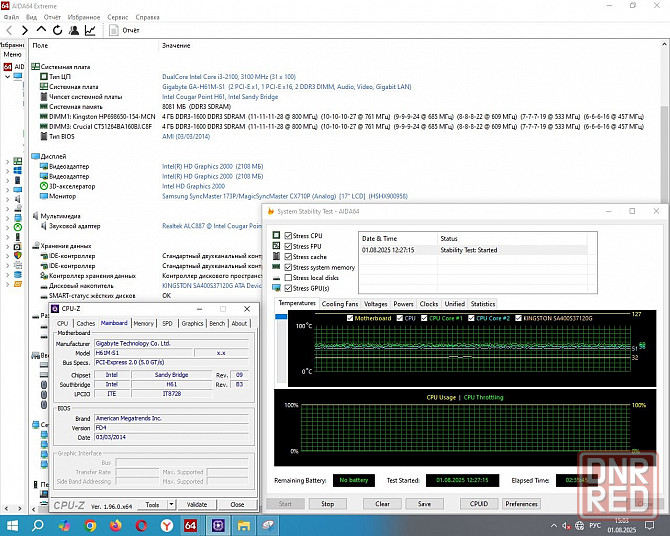670x536 pixels.
Task: Switch to the Statistics tab
Action: [x=483, y=304]
